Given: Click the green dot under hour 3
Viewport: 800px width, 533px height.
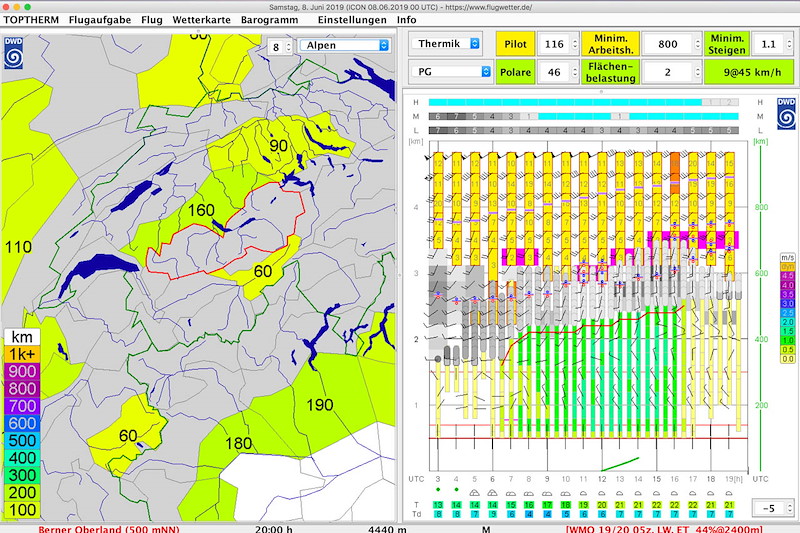Looking at the screenshot, I should (x=438, y=490).
